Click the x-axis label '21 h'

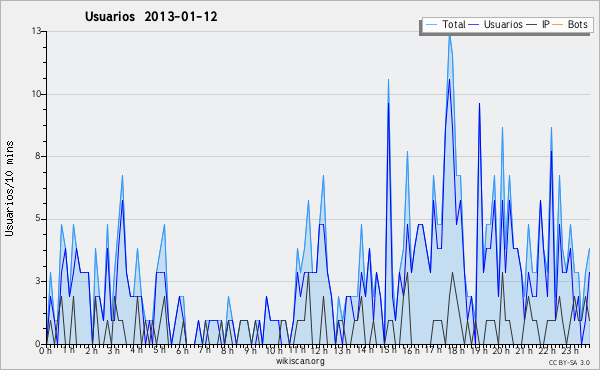[x=524, y=350]
